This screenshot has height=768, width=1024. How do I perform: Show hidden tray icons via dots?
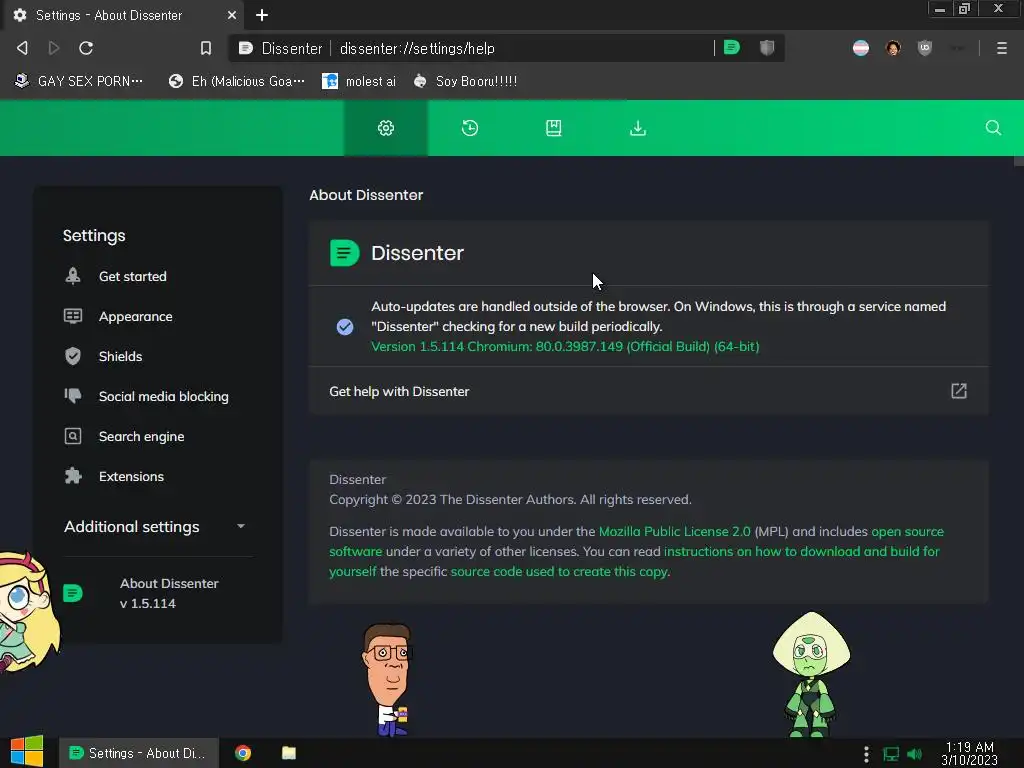pos(866,754)
